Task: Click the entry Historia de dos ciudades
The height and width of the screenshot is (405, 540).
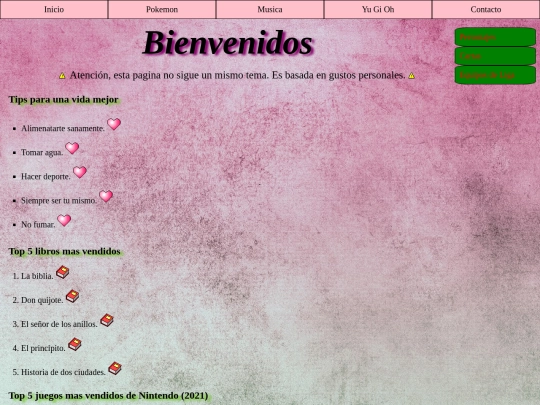Action: click(63, 373)
